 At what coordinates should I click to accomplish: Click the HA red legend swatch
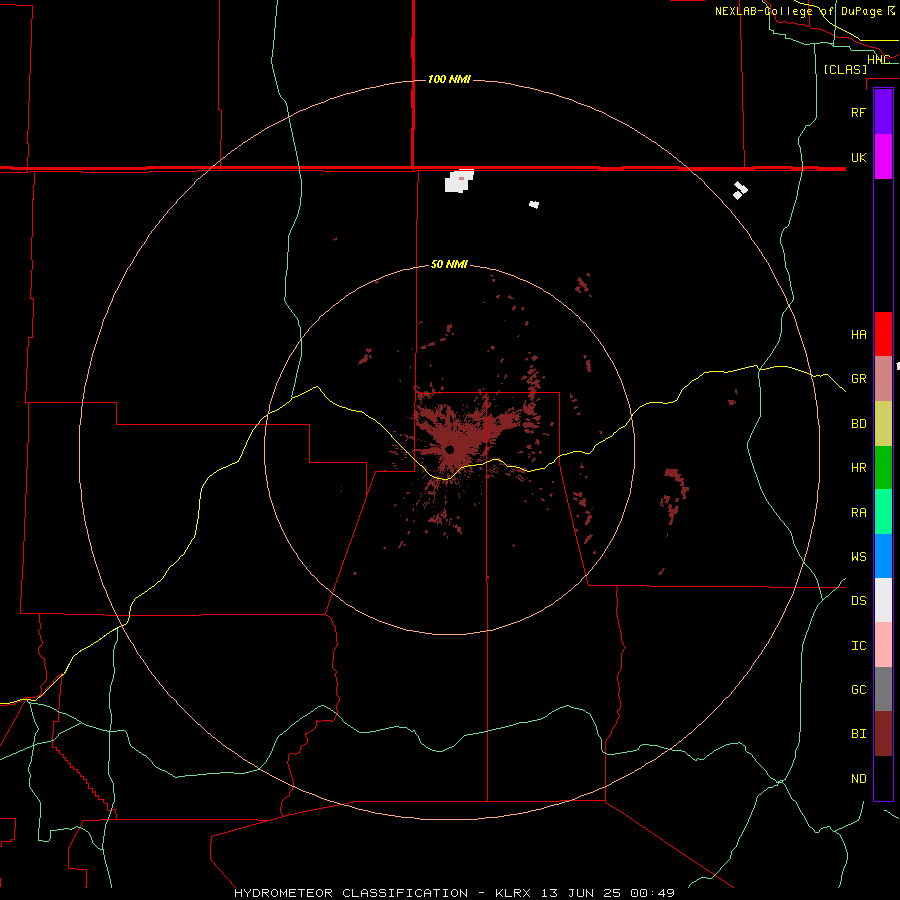point(883,334)
